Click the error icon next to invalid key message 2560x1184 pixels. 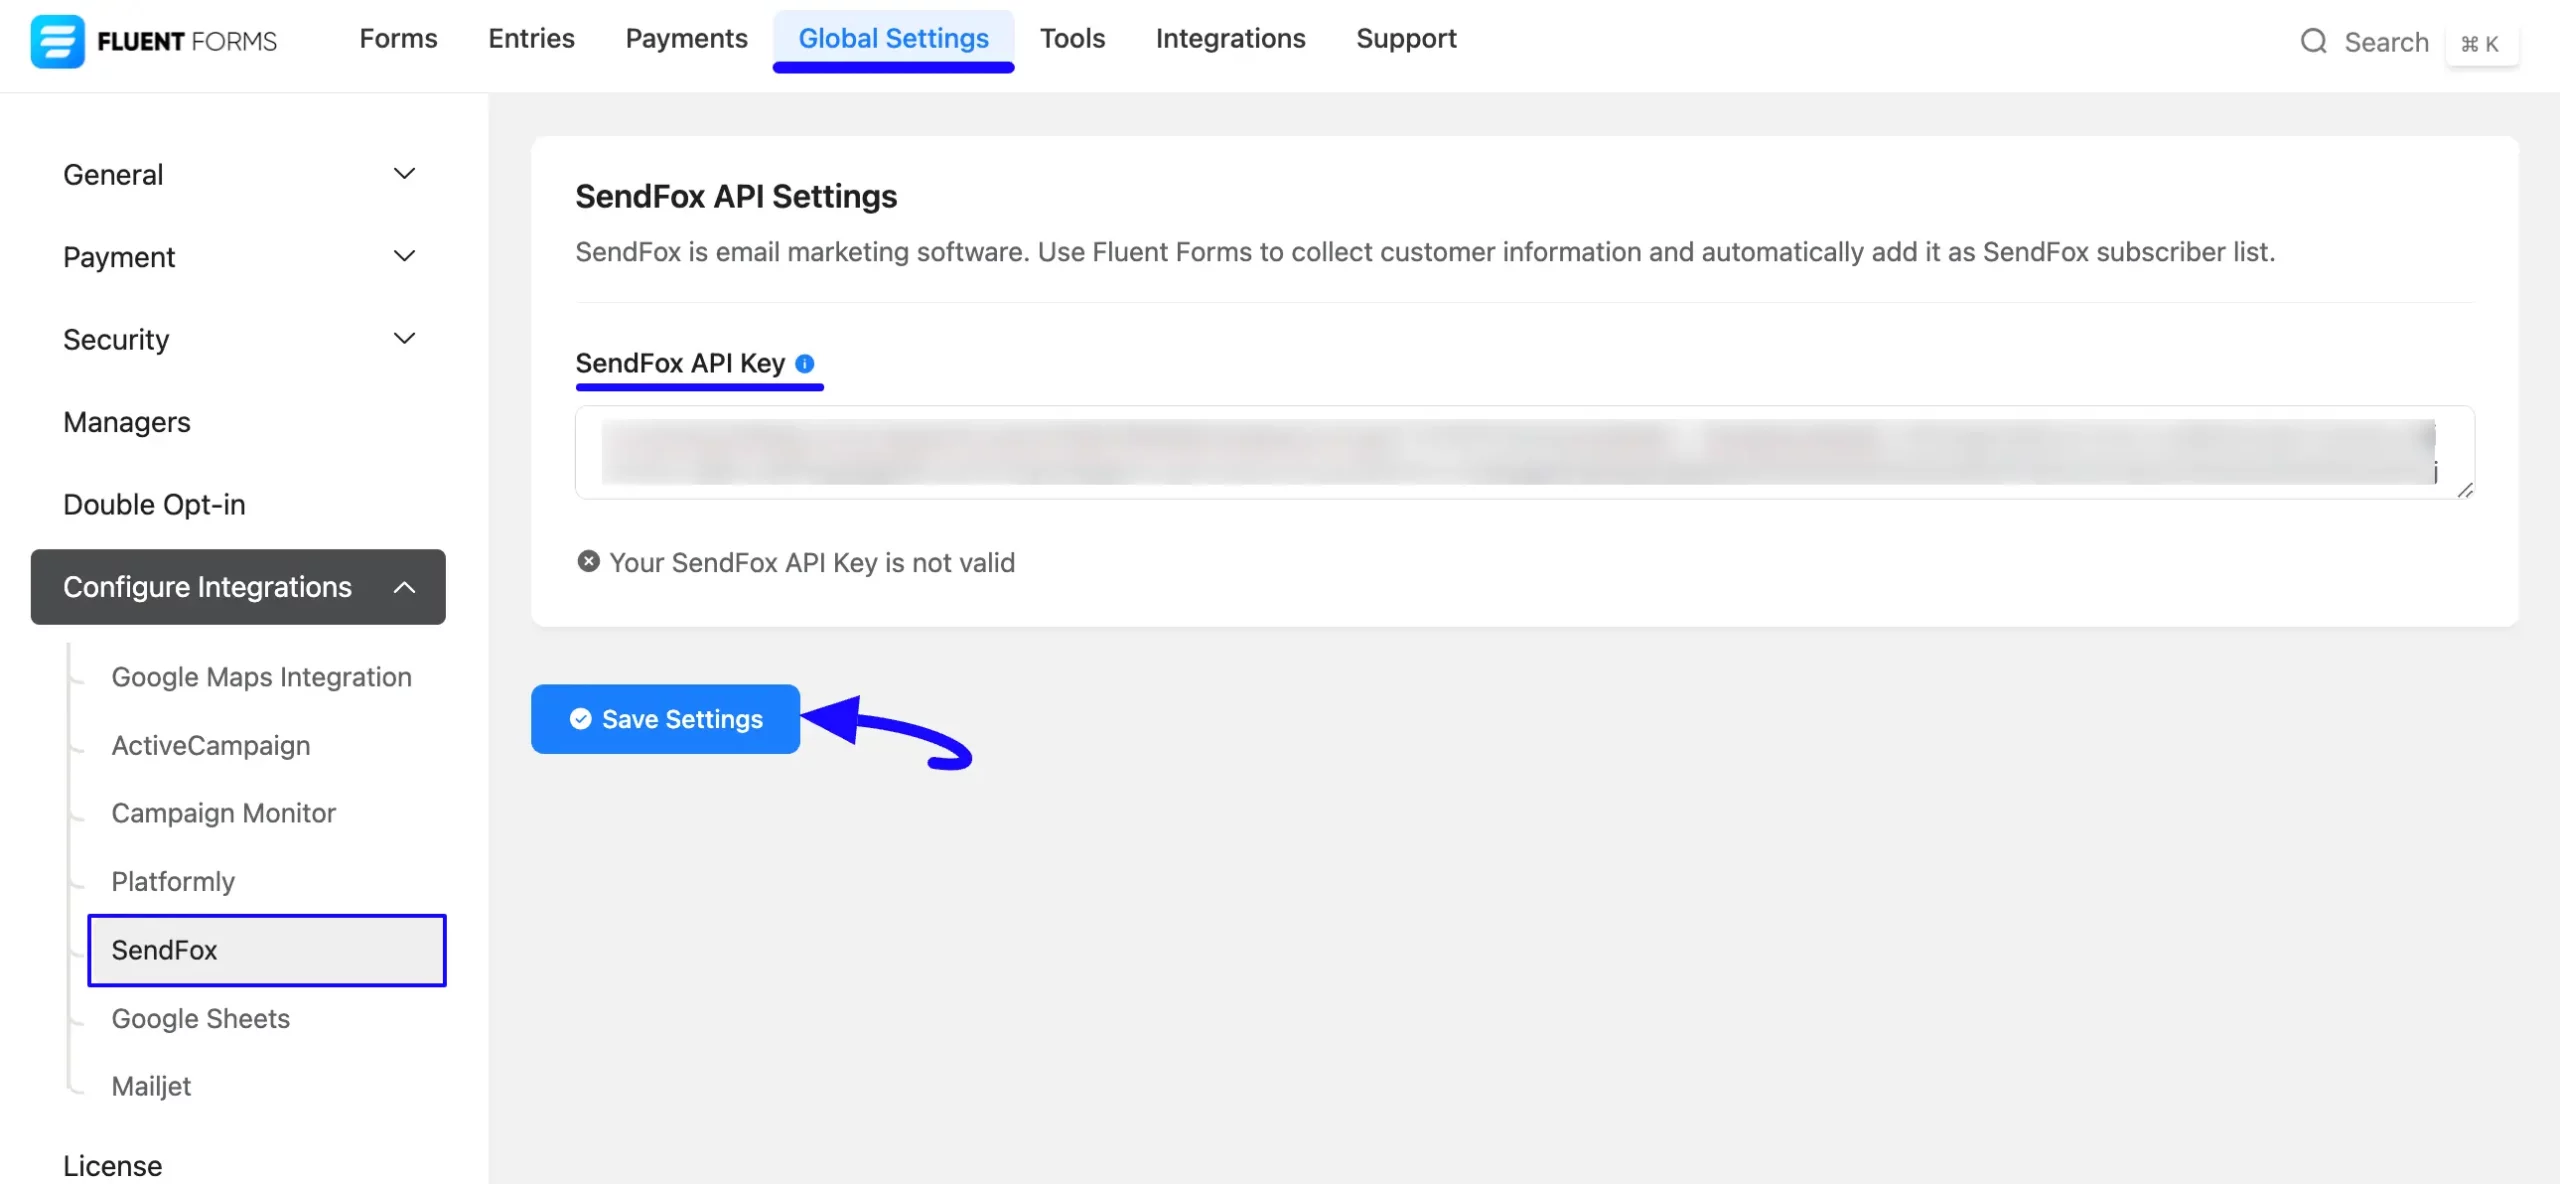coord(589,562)
